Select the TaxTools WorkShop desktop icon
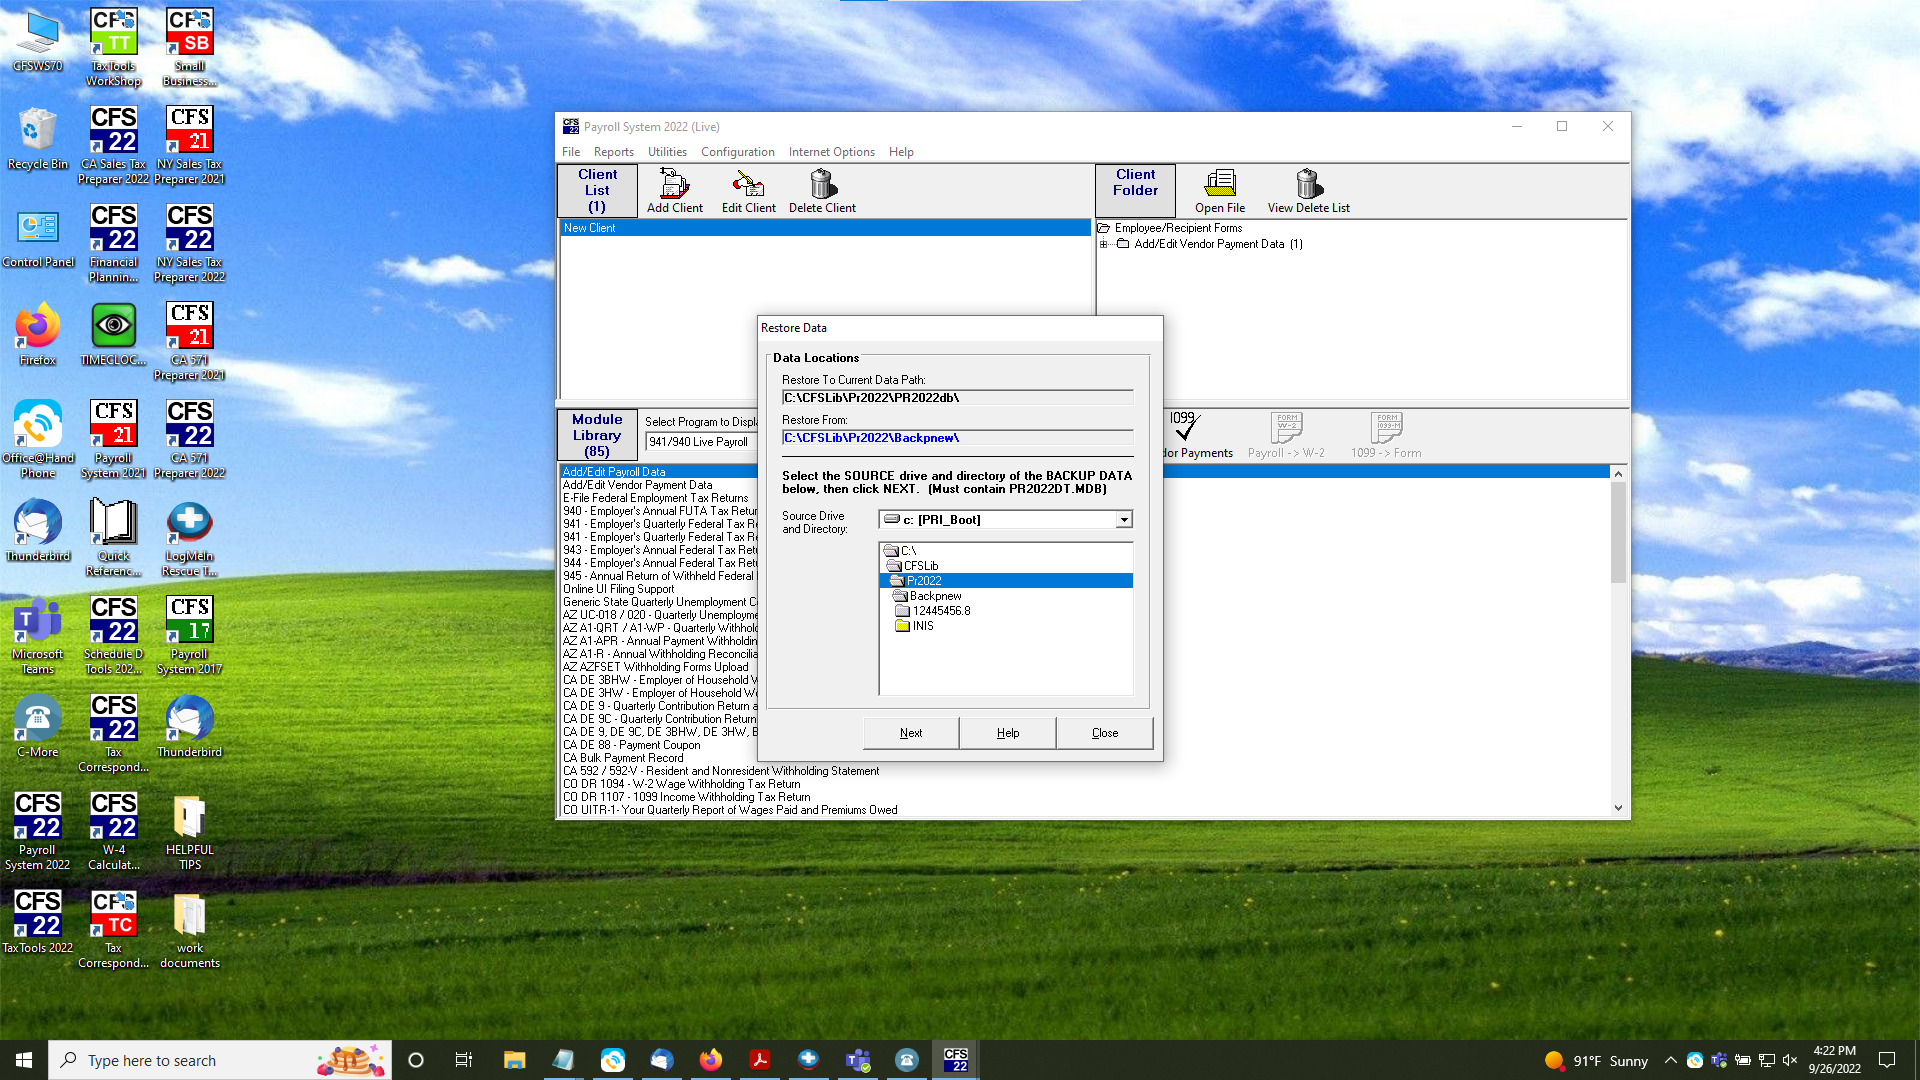Image resolution: width=1920 pixels, height=1080 pixels. 114,47
